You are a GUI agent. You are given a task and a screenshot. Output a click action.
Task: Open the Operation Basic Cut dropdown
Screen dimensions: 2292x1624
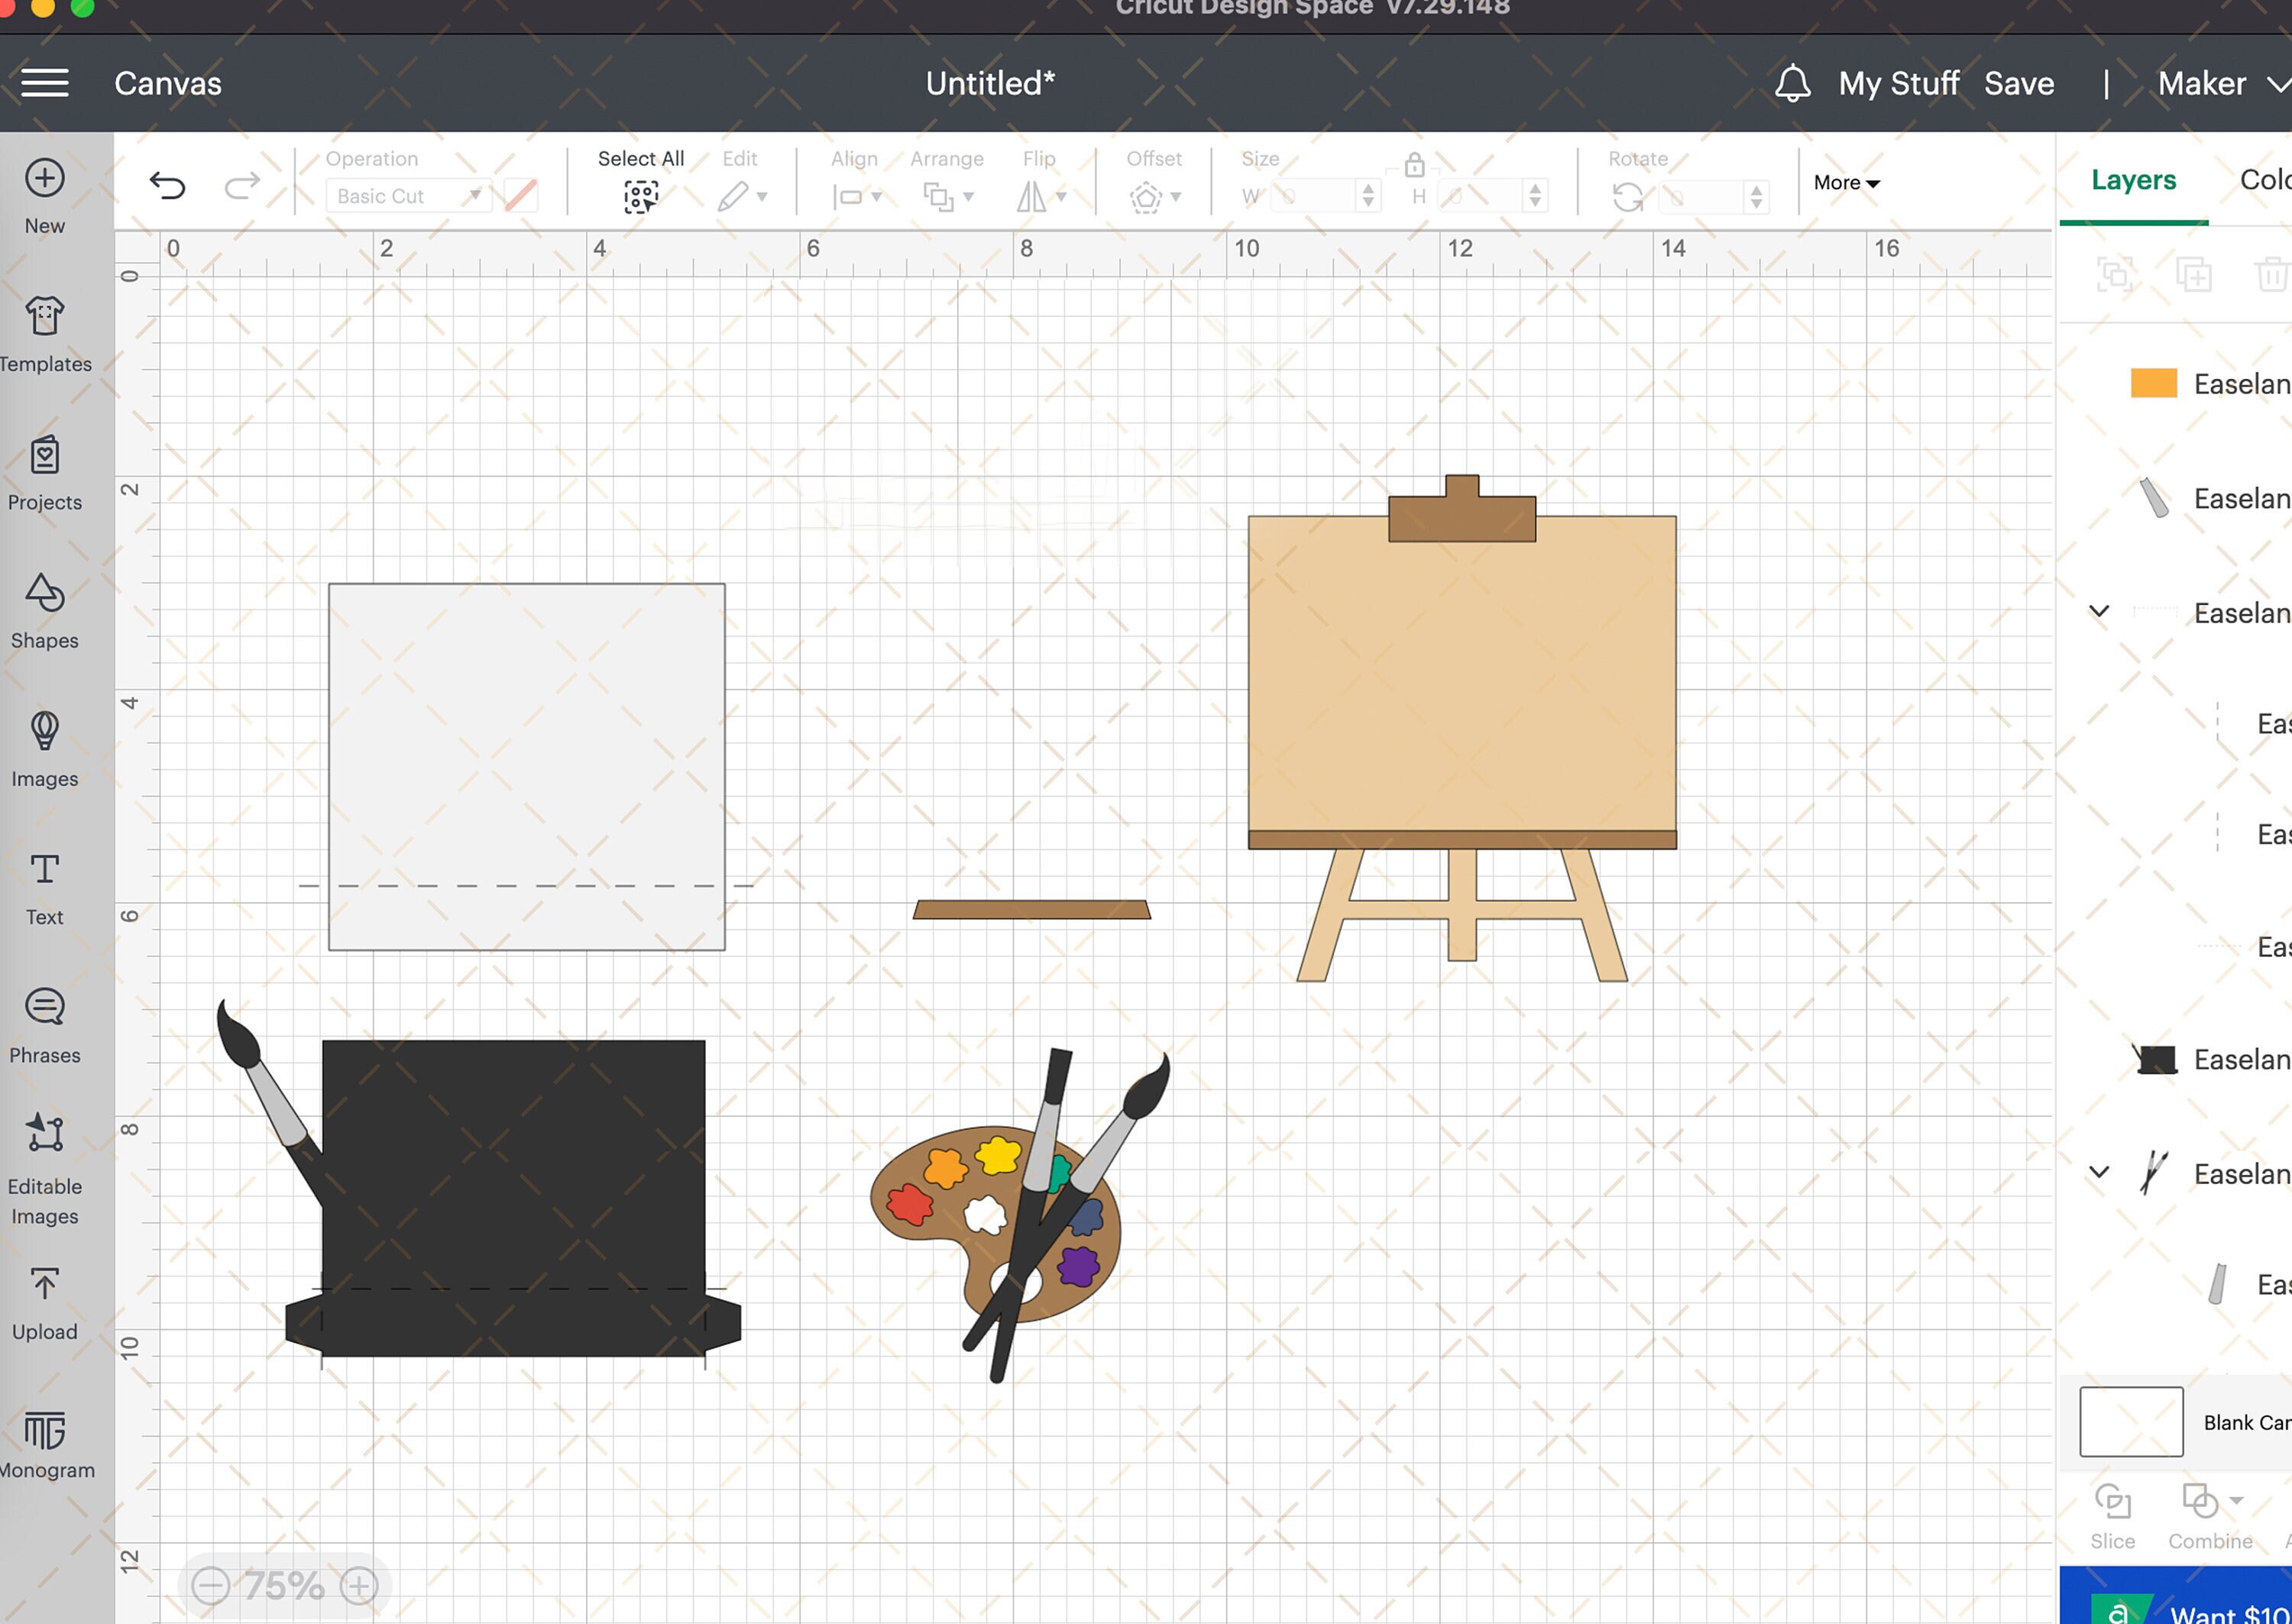408,196
